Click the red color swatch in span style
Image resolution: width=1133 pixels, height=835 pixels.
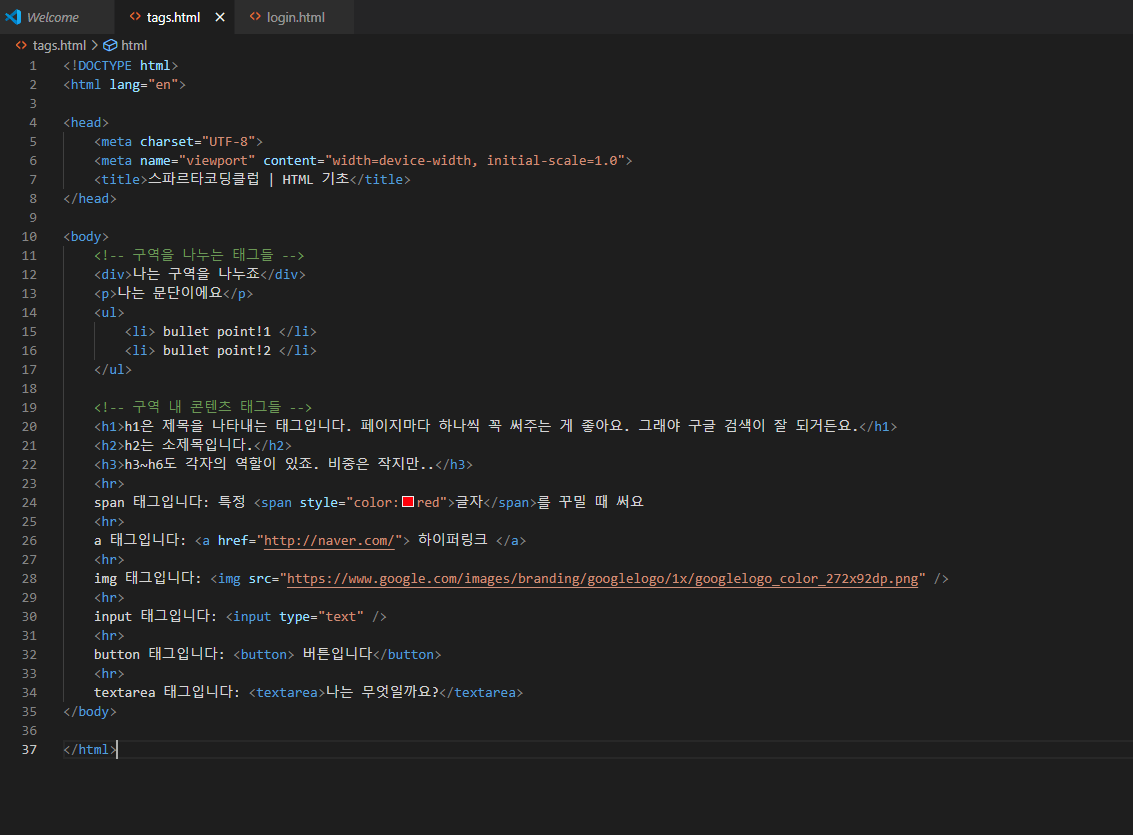click(x=408, y=501)
